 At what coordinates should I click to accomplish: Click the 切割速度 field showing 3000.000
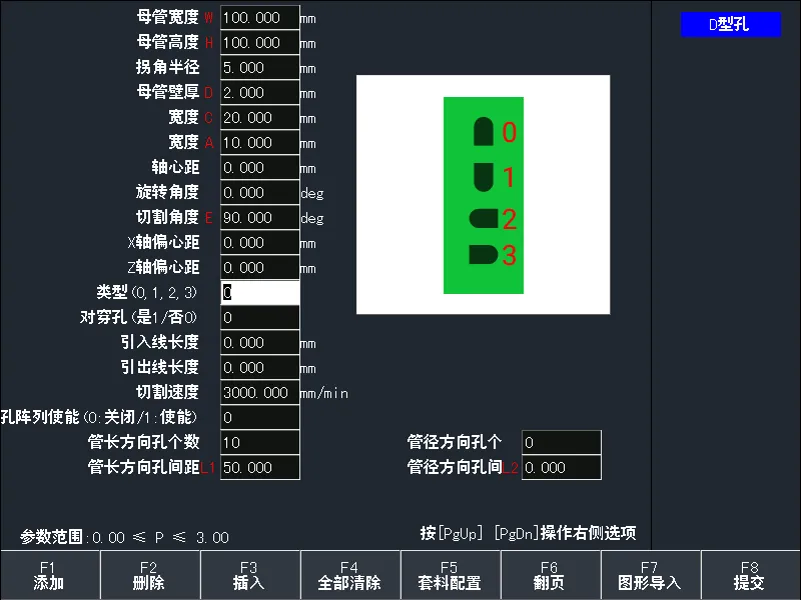(260, 393)
